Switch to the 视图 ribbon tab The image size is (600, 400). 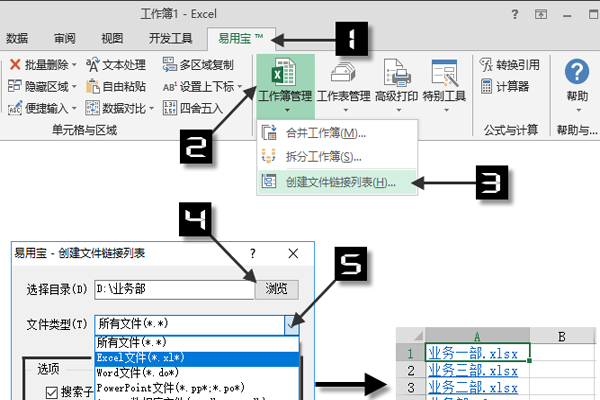coord(112,38)
